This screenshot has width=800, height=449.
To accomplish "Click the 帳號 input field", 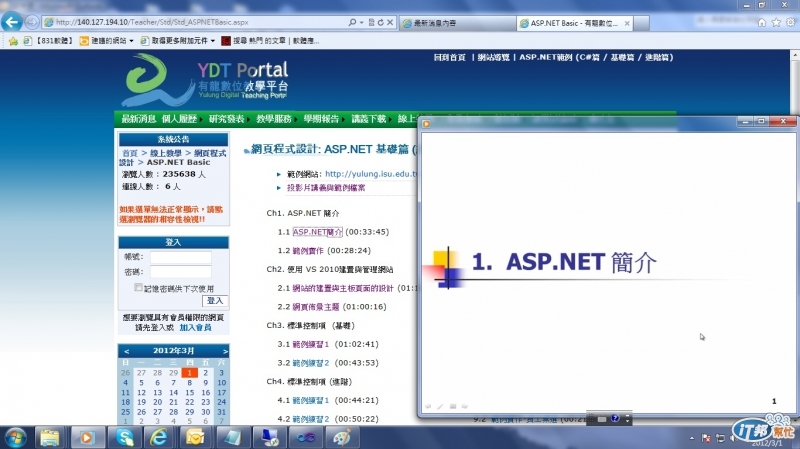I will tap(181, 257).
